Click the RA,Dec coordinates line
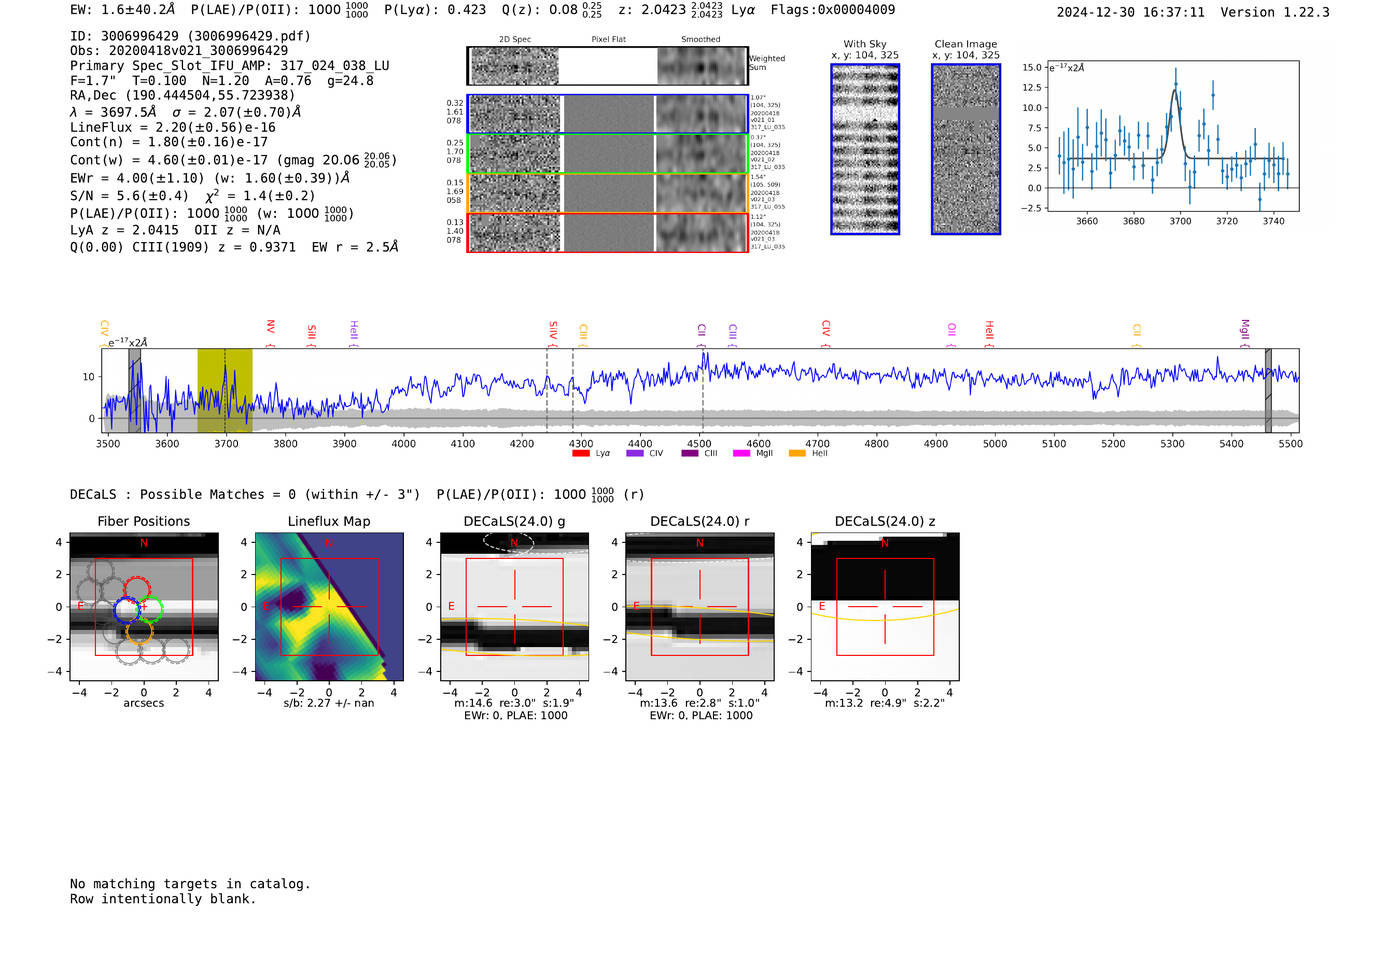Screen dimensions: 1400x953 (183, 95)
